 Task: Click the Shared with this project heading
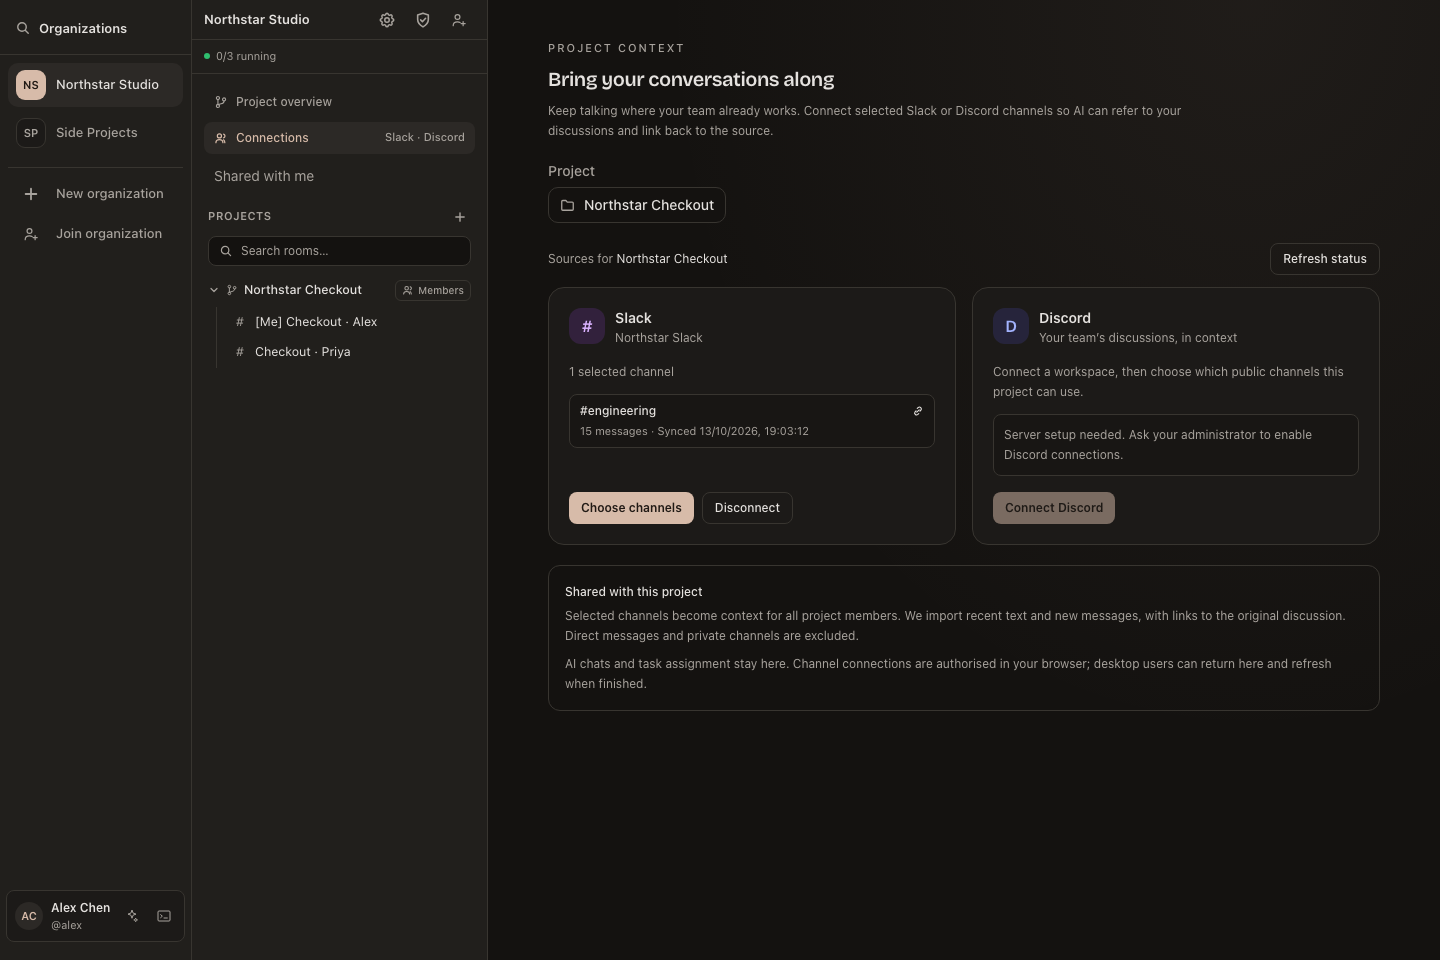634,592
